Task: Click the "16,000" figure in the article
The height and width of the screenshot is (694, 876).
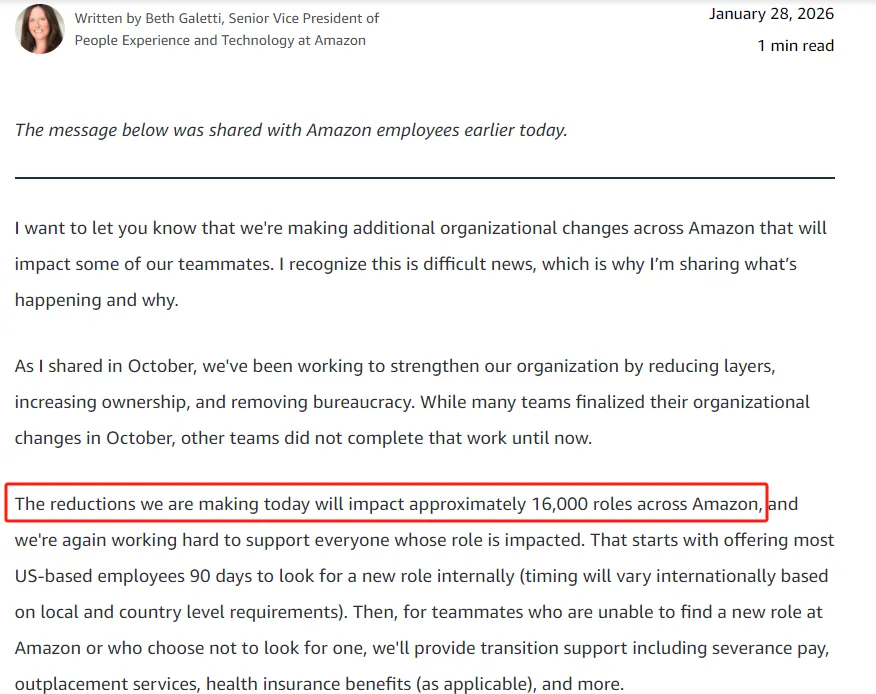Action: 558,504
